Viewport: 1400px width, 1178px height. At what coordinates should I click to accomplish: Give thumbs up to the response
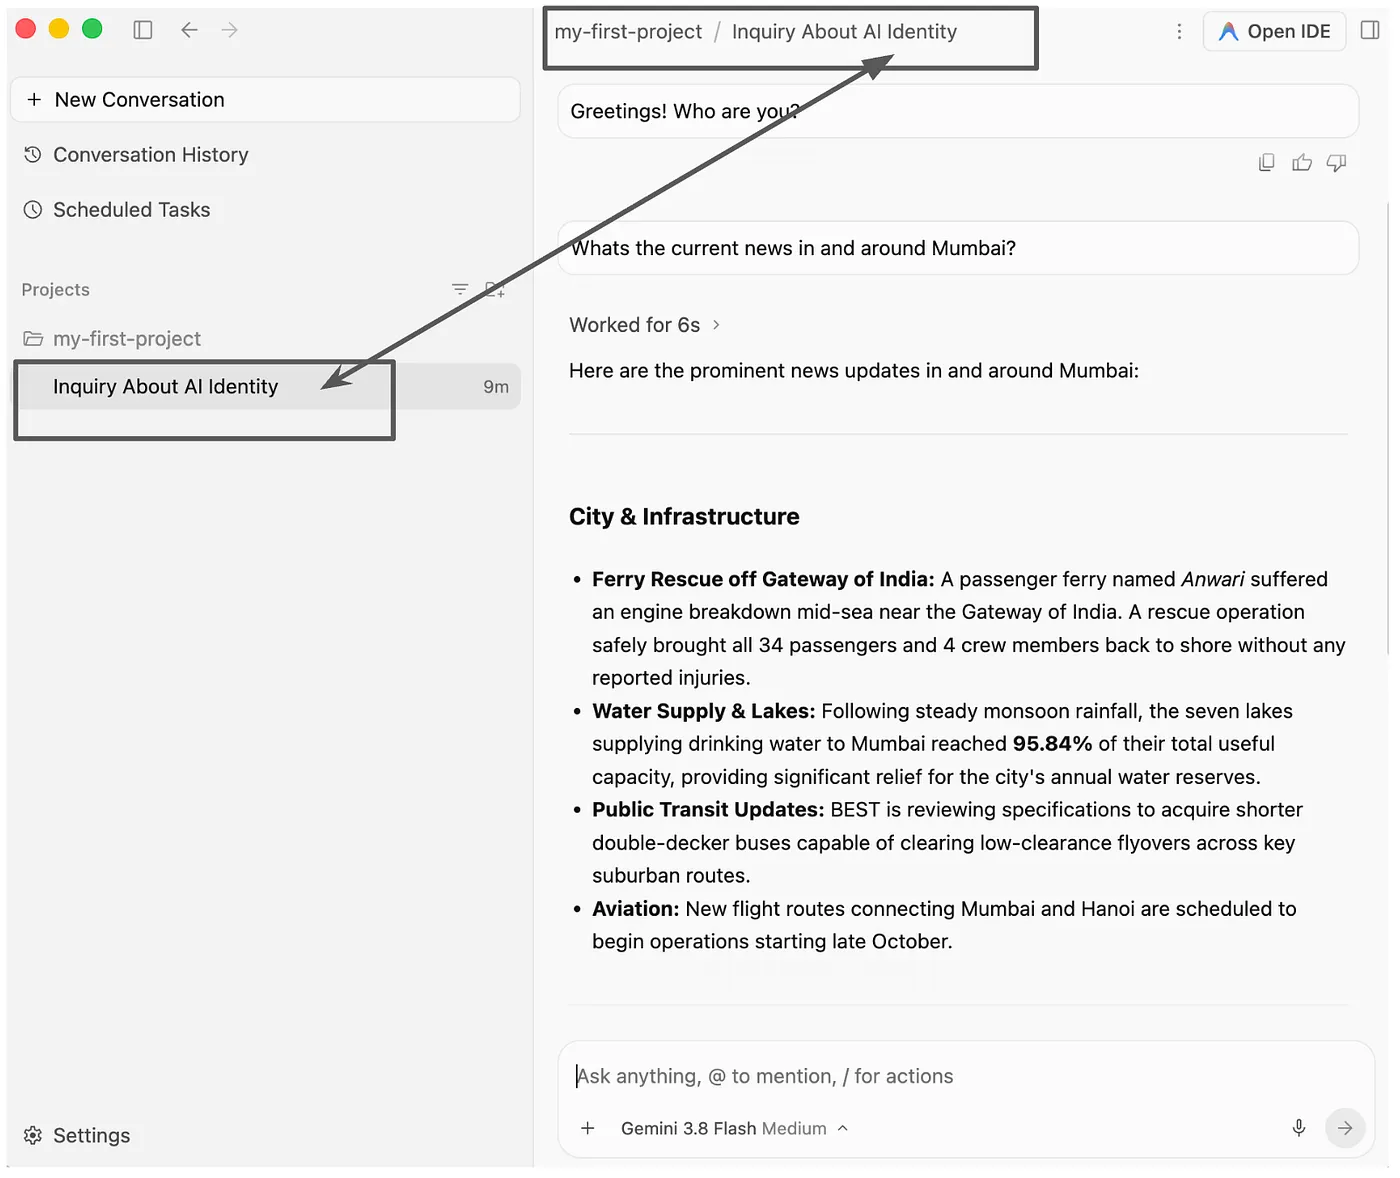tap(1302, 163)
